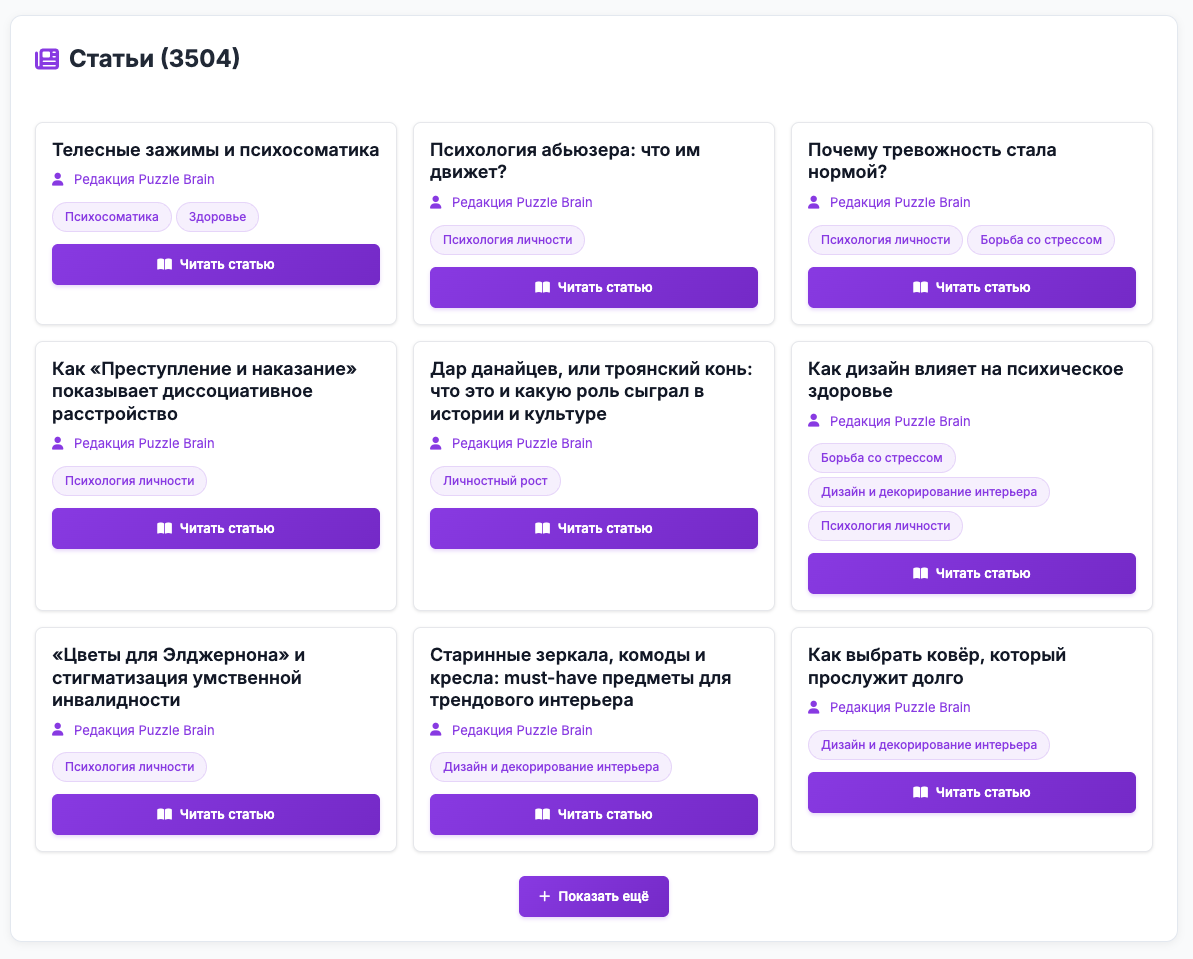Filter by Личностный рост tag
Image resolution: width=1193 pixels, height=959 pixels.
click(x=495, y=481)
